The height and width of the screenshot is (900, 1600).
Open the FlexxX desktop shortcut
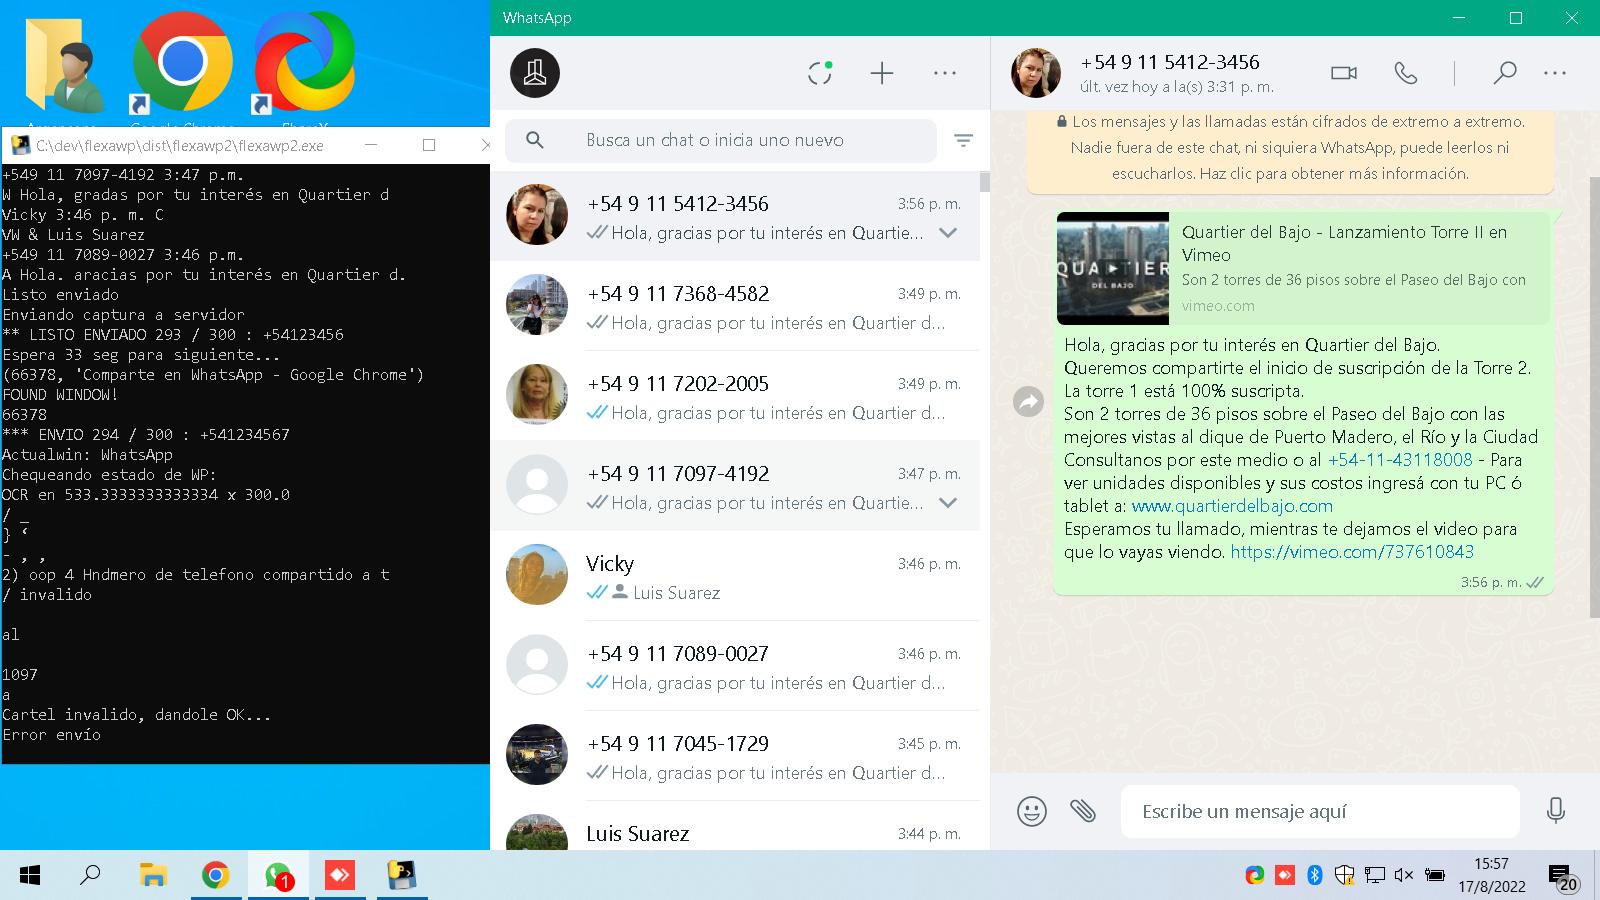[x=303, y=65]
